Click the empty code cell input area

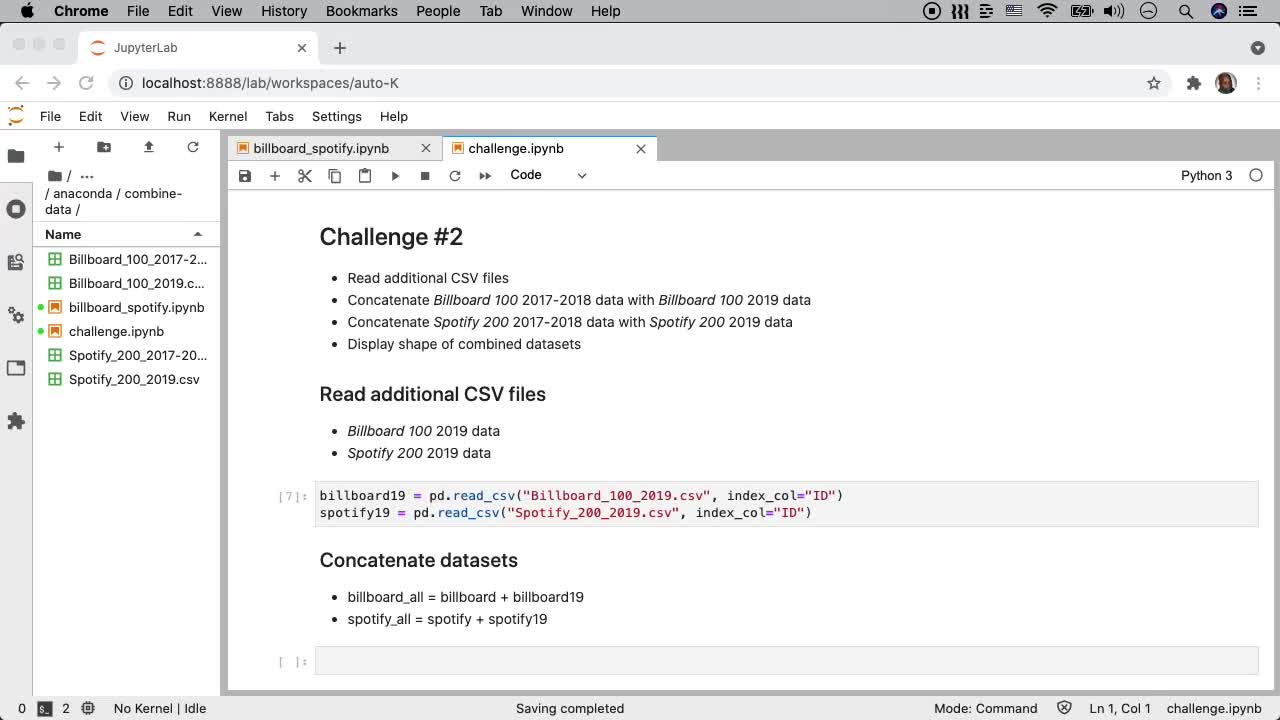pos(785,661)
